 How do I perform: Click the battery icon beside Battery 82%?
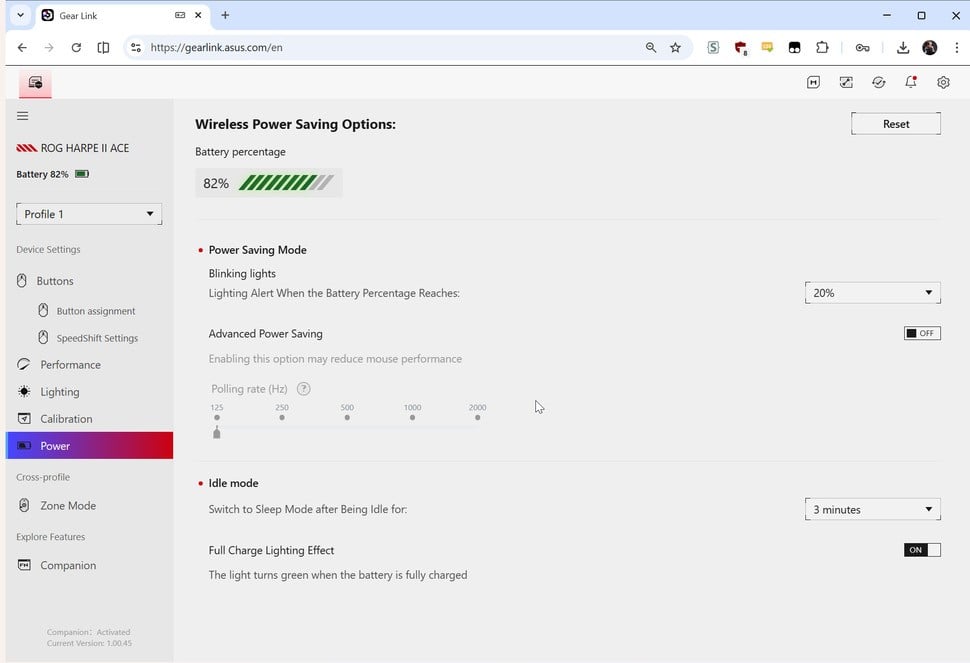[82, 174]
